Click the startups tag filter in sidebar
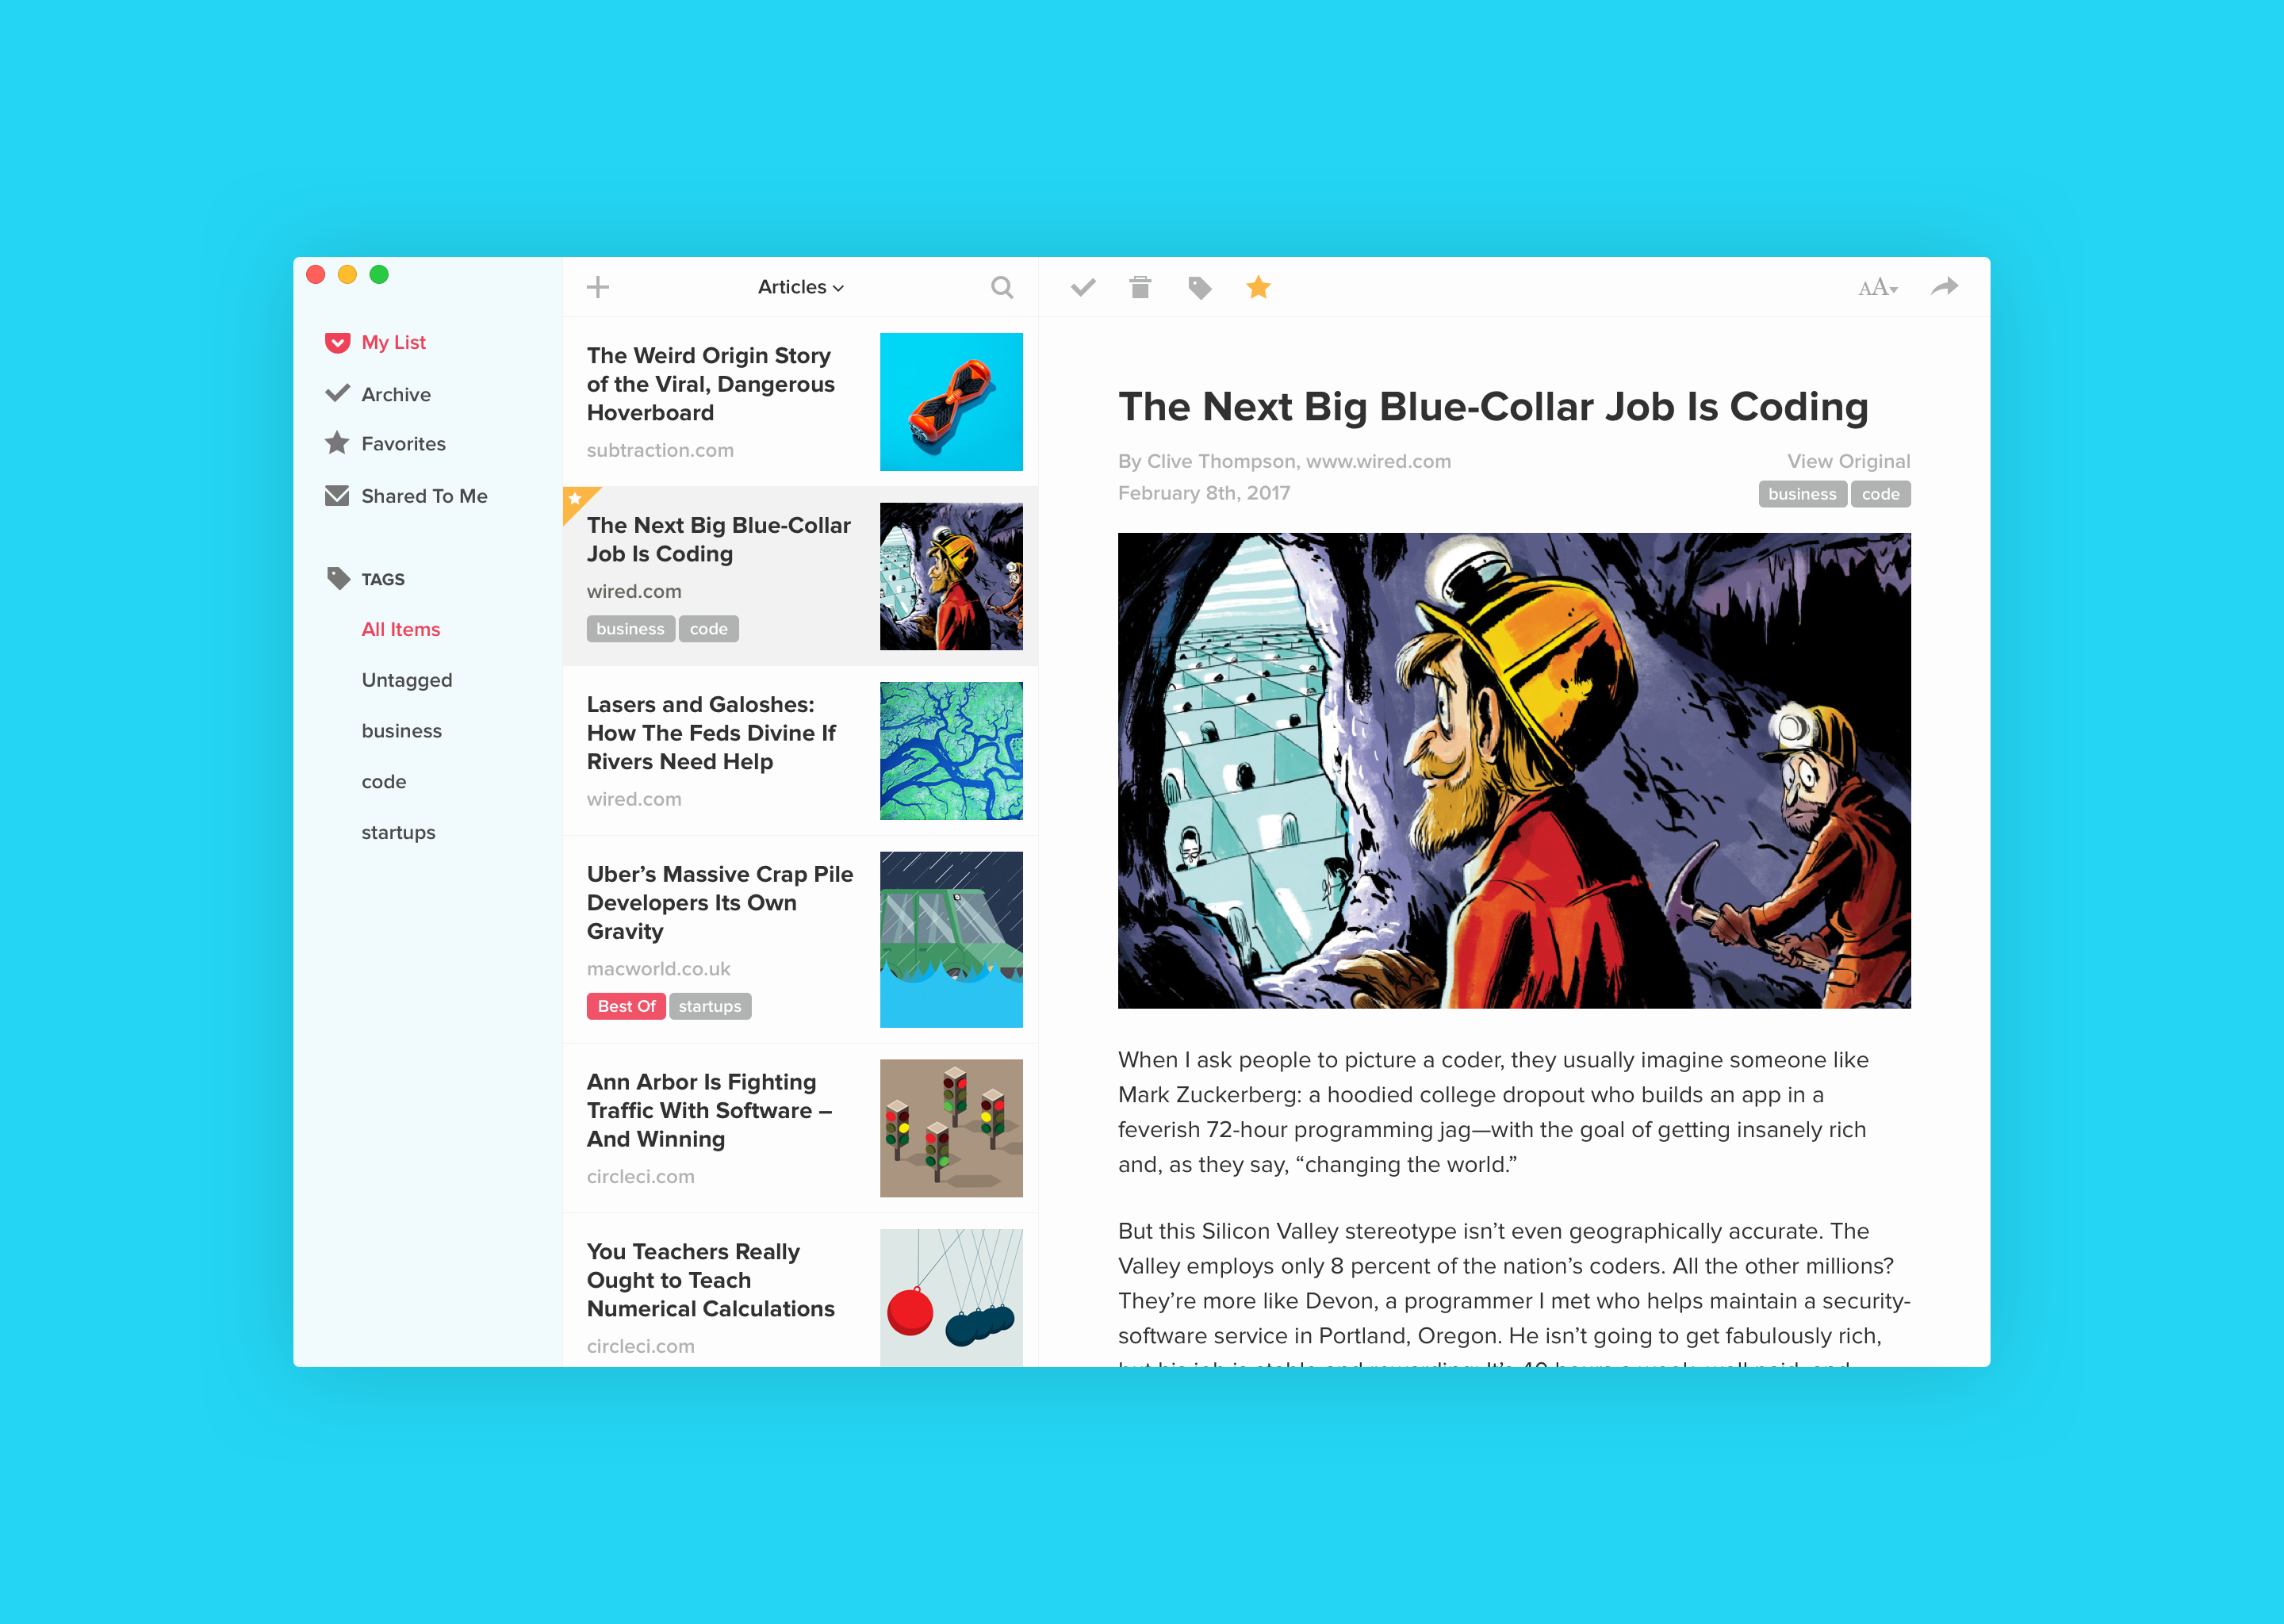Screen dimensions: 2284x1624 click(399, 831)
